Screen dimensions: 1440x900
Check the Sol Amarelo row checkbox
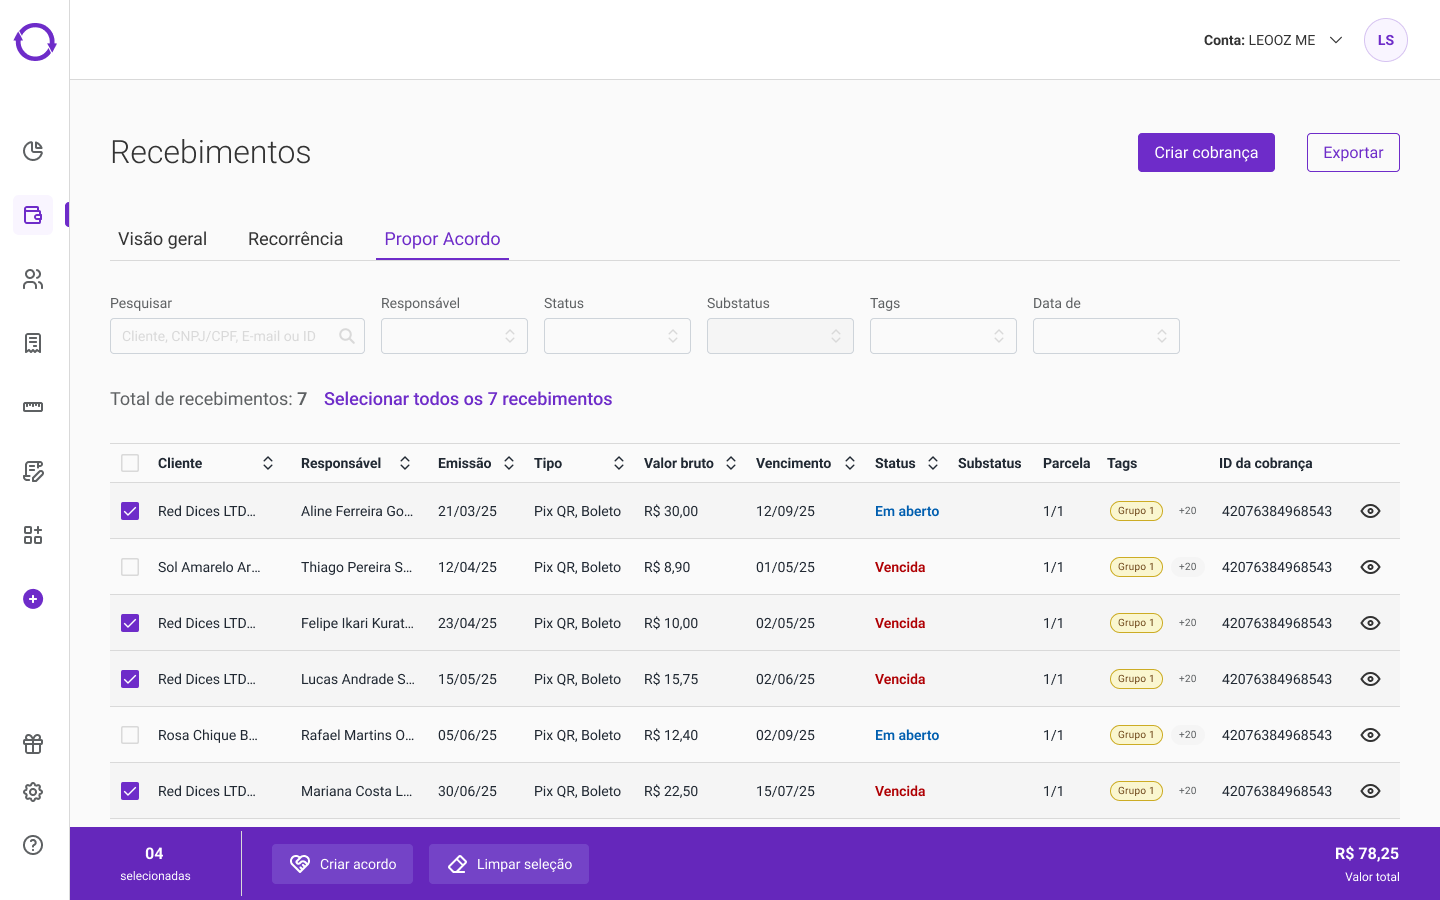[130, 567]
